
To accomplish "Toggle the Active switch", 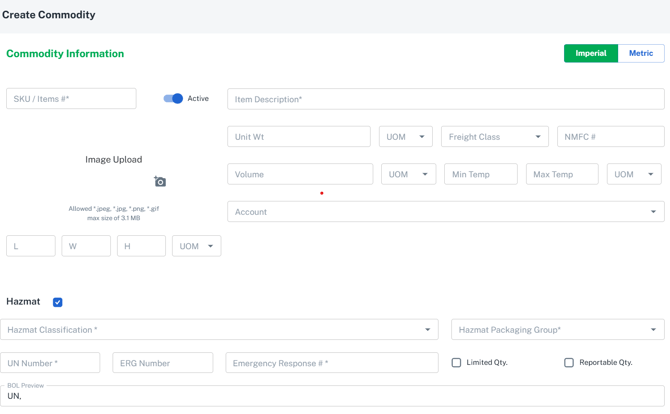I will [173, 99].
